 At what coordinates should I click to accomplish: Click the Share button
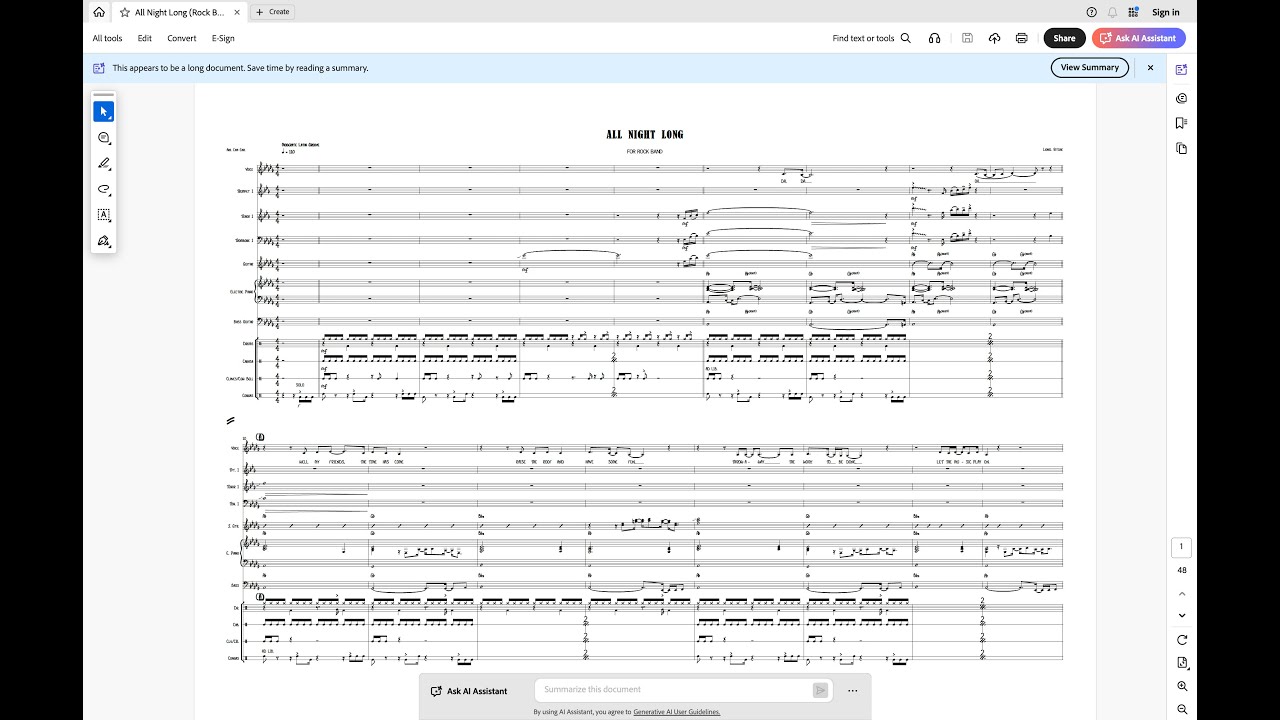[1065, 38]
